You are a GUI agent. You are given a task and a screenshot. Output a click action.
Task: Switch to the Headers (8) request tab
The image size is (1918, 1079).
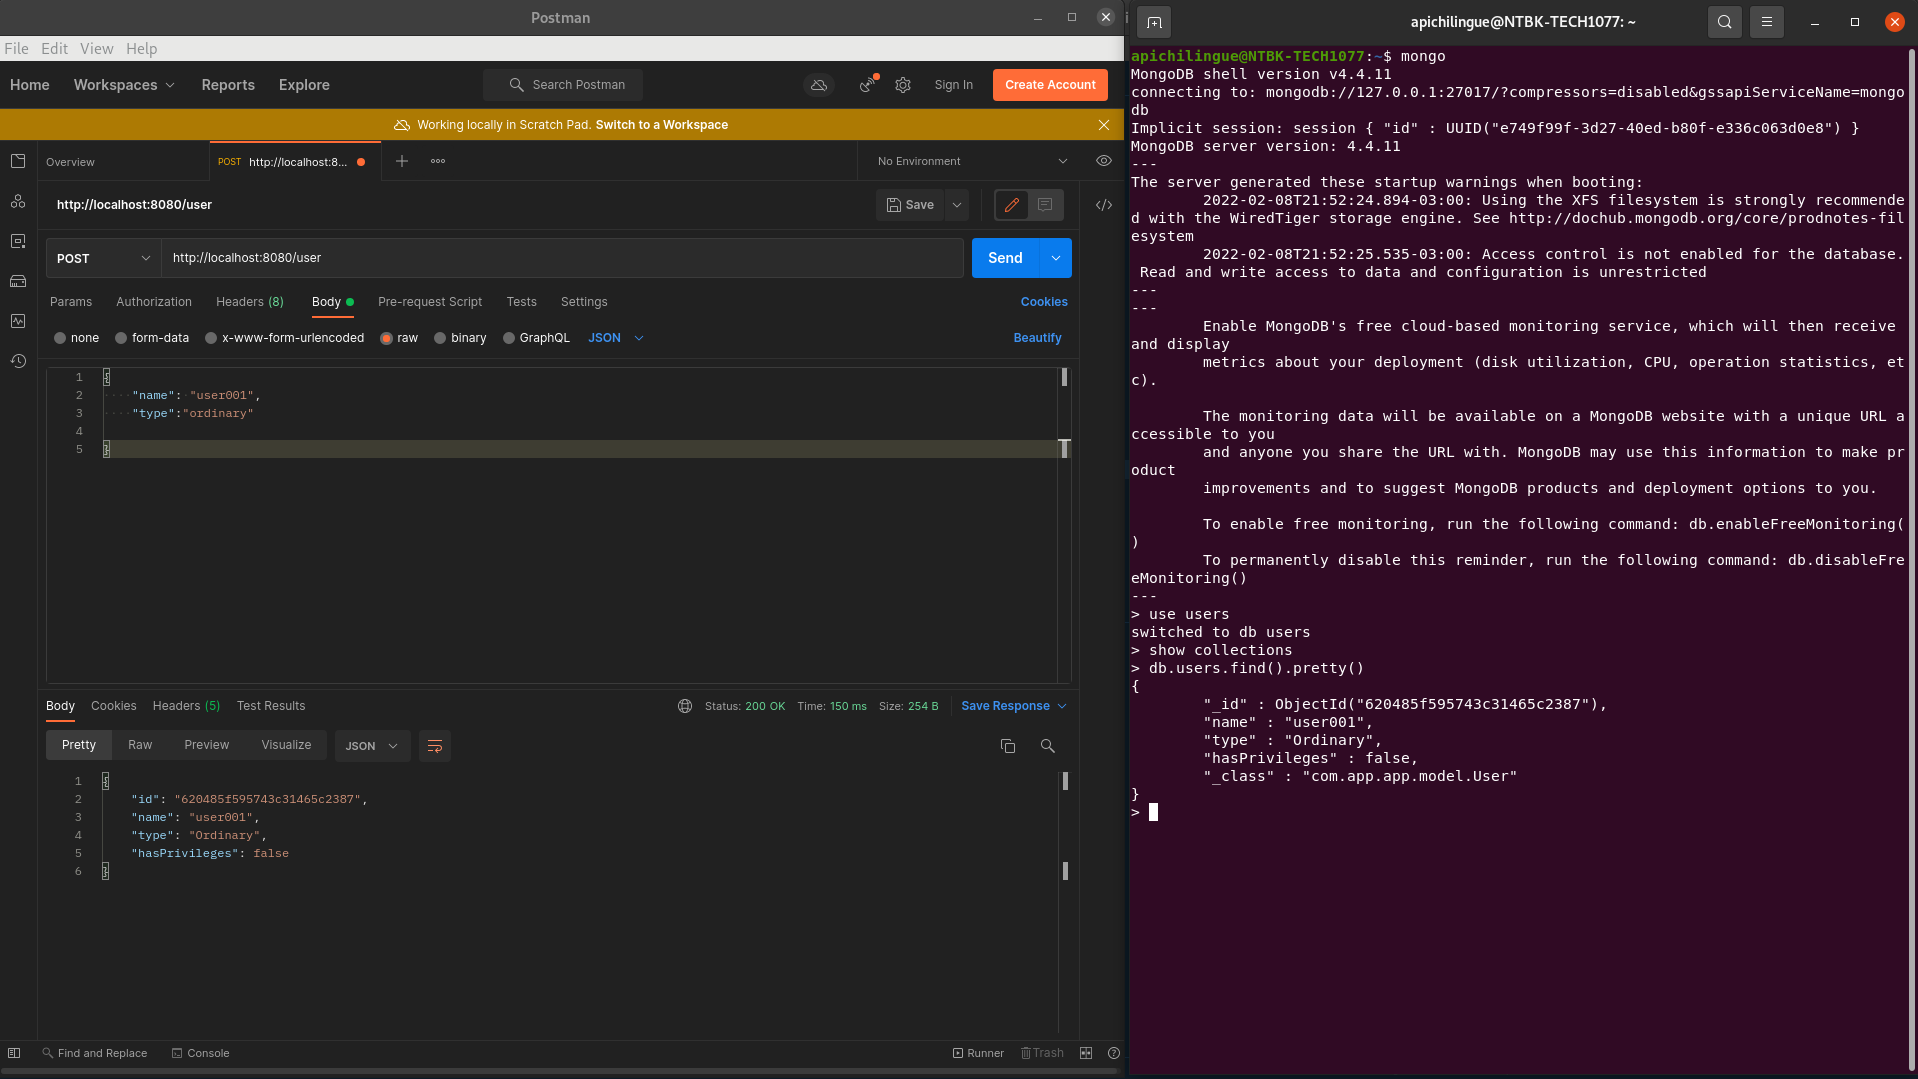(x=250, y=302)
